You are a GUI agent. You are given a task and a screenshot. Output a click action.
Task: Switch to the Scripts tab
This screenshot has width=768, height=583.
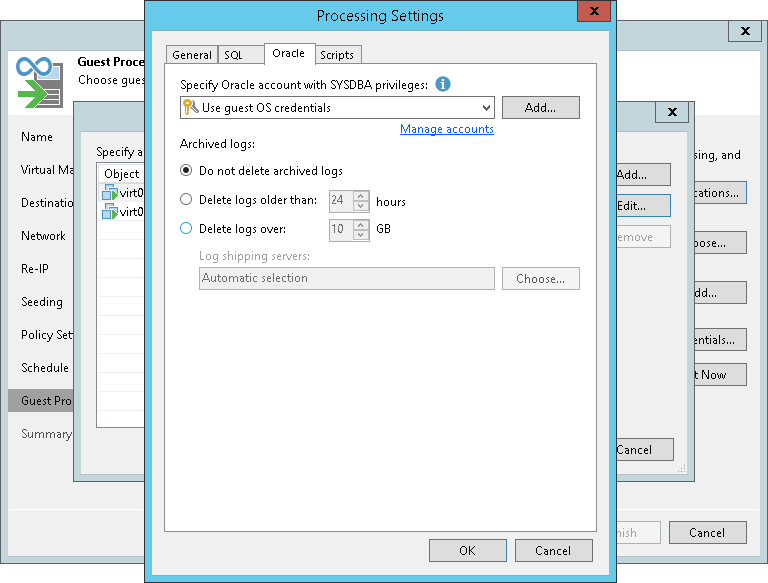337,55
